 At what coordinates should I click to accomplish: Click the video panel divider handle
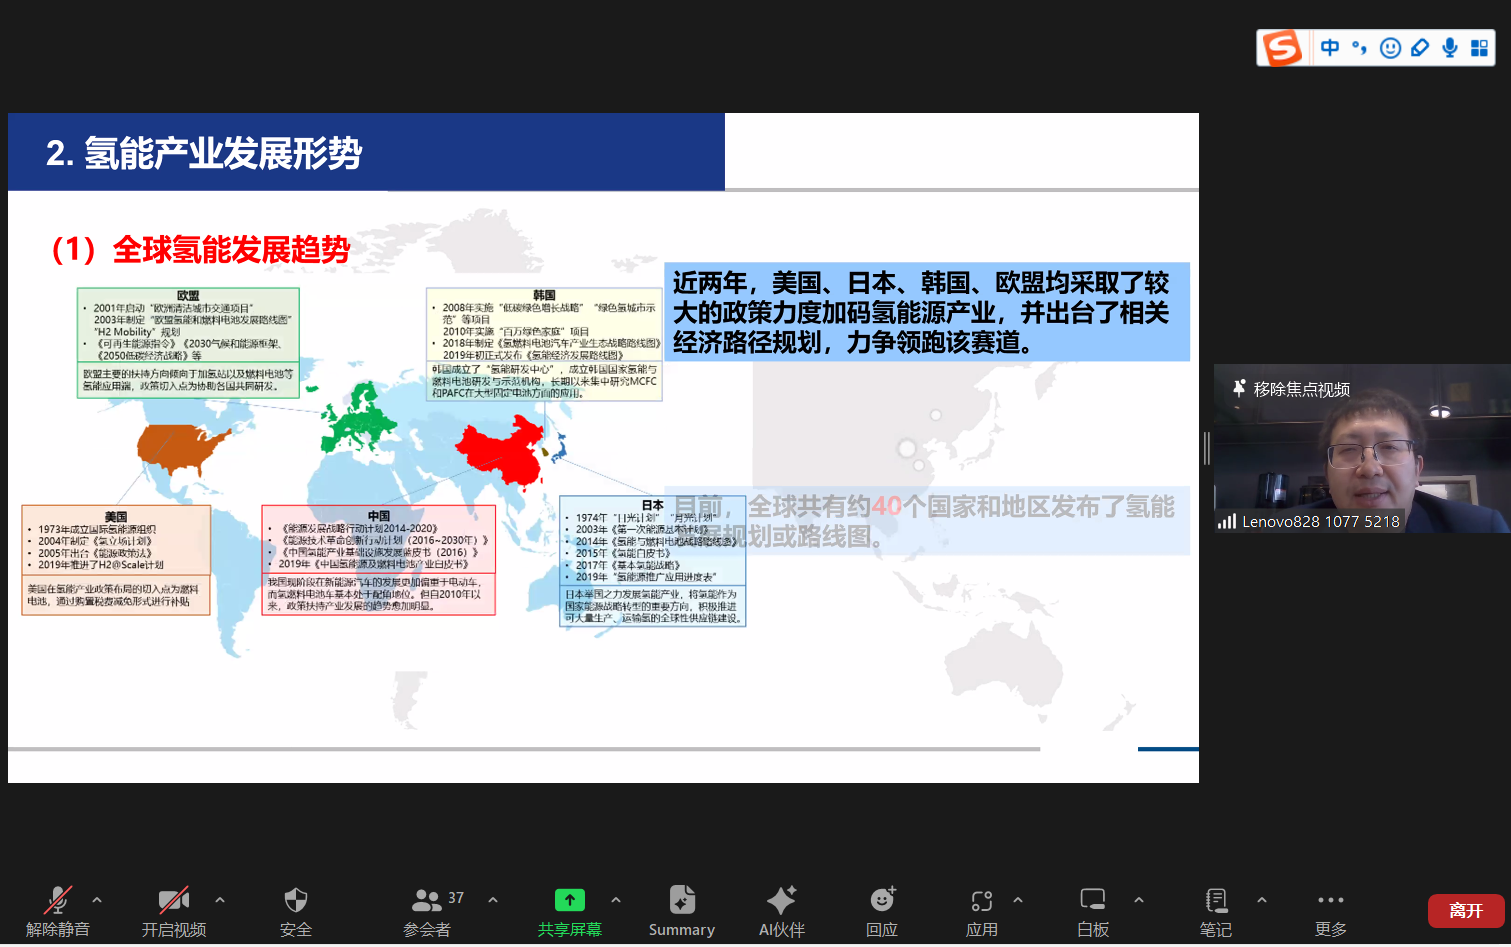[x=1207, y=448]
